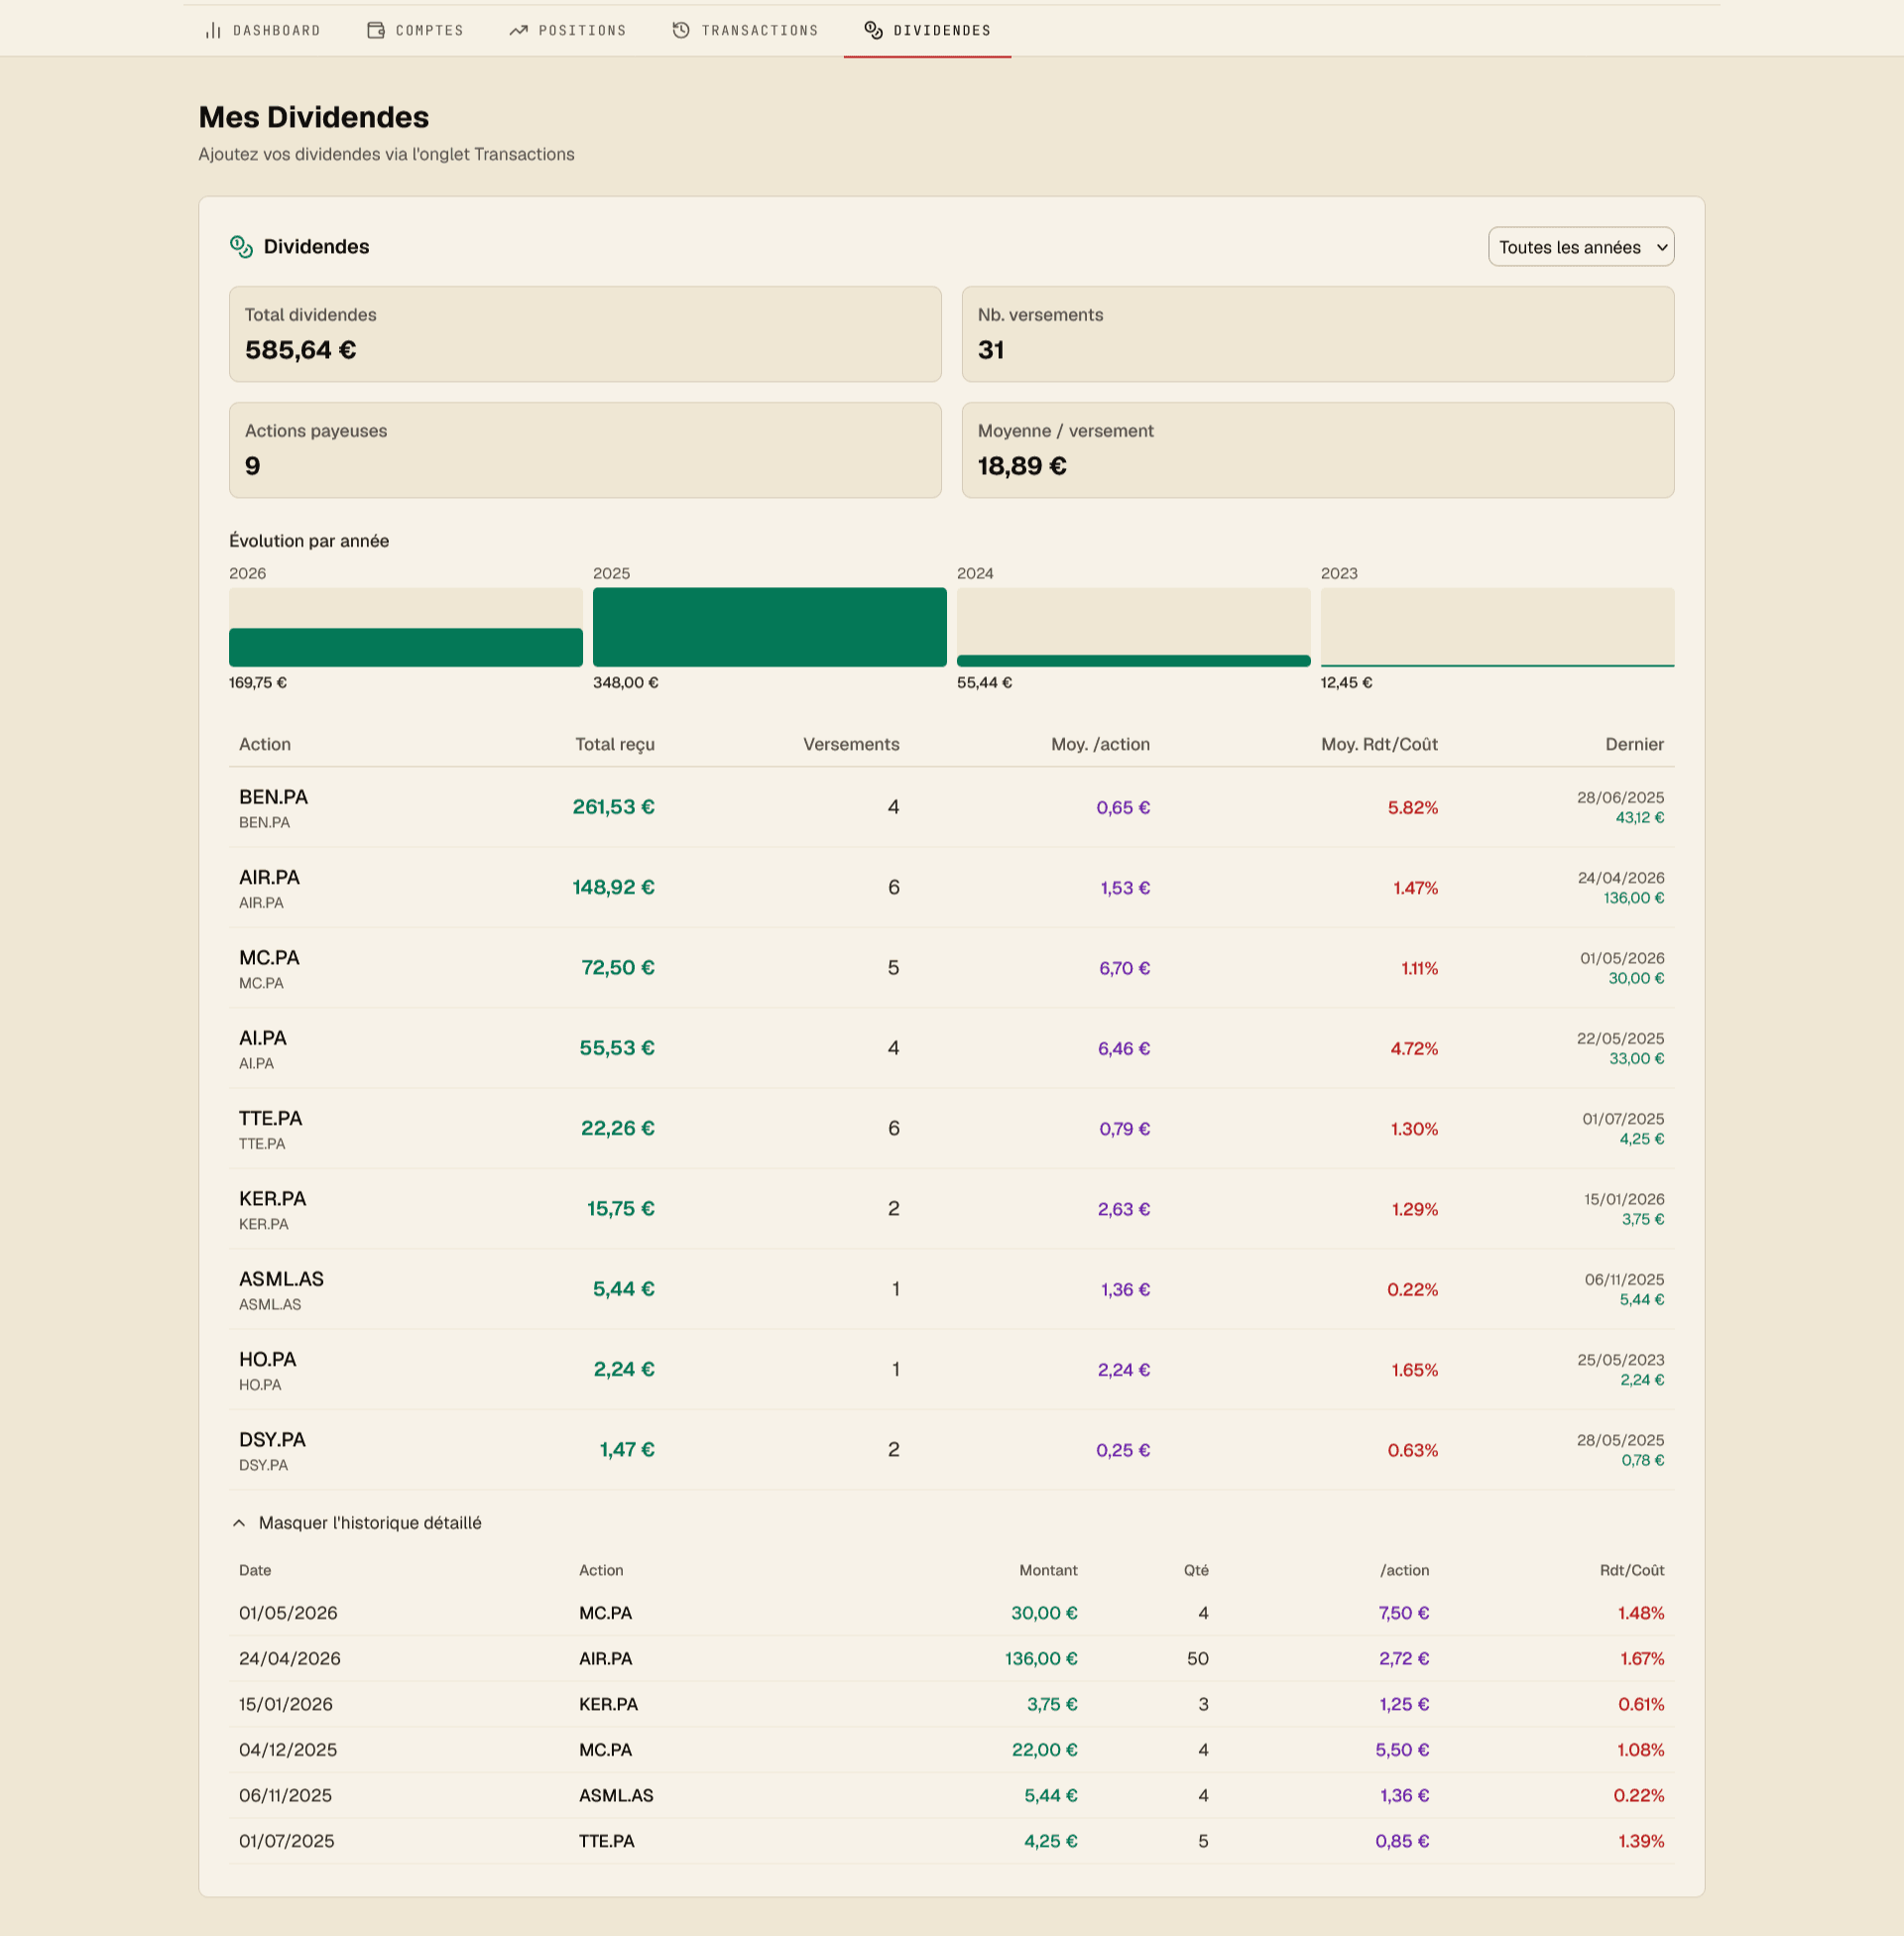Click the 136,00 € amount in history
Viewport: 1904px width, 1936px height.
[x=1041, y=1659]
